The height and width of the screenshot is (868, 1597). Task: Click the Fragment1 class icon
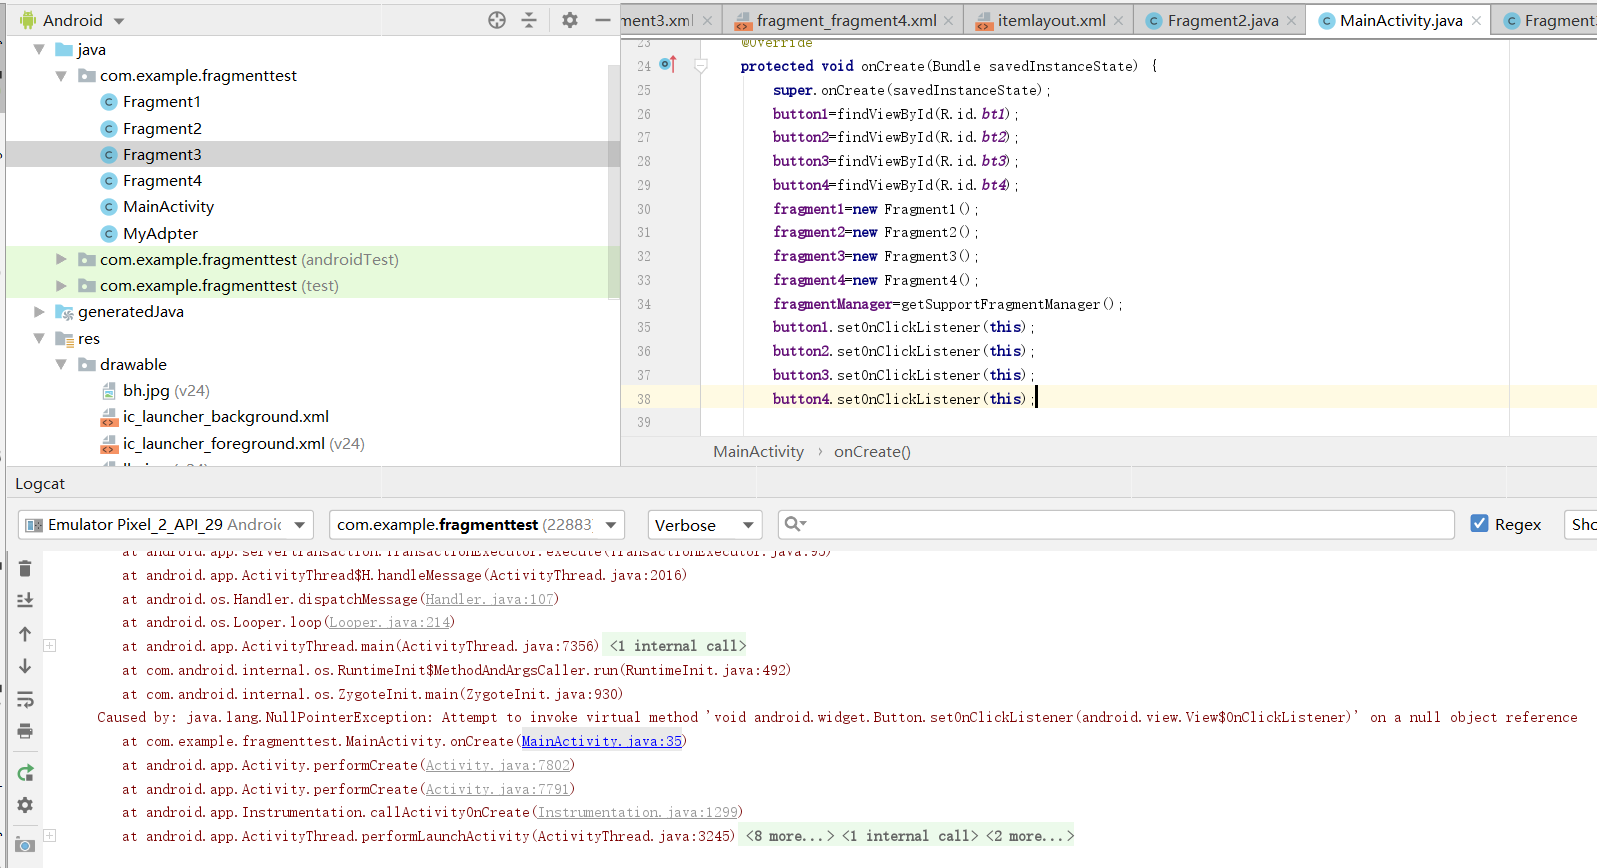coord(109,102)
